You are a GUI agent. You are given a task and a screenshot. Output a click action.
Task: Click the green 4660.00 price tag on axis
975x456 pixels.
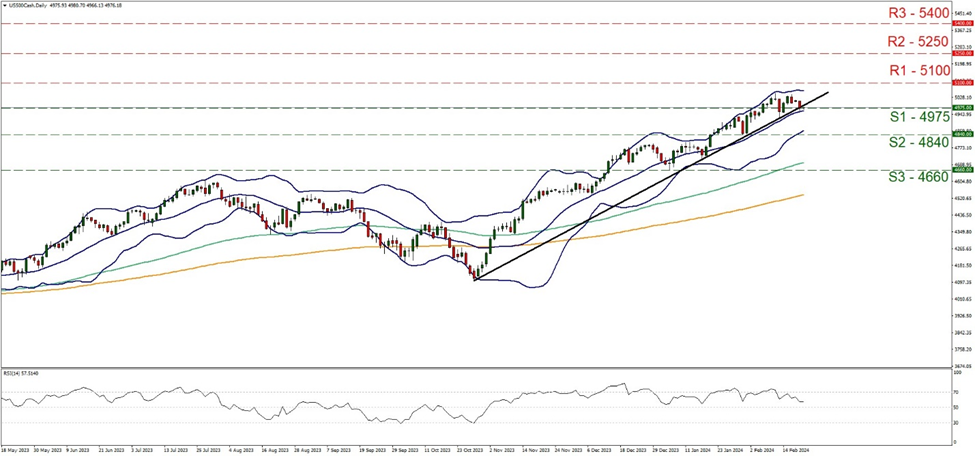961,170
